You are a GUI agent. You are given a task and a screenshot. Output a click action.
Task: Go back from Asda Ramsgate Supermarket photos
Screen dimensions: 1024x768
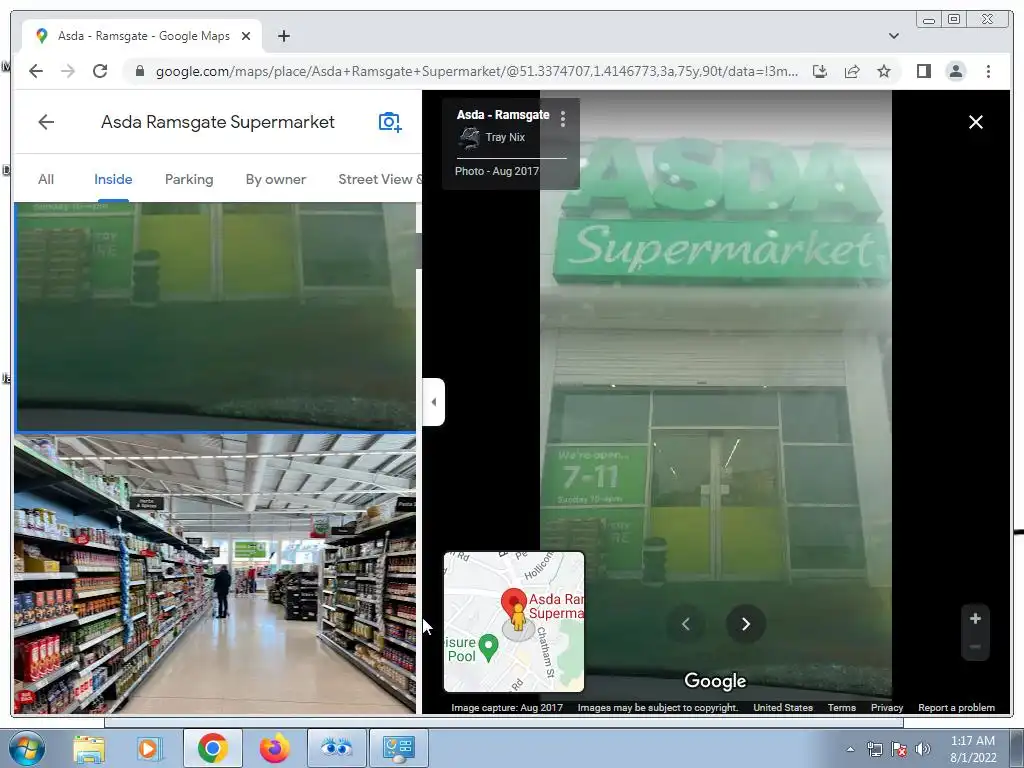[x=46, y=122]
